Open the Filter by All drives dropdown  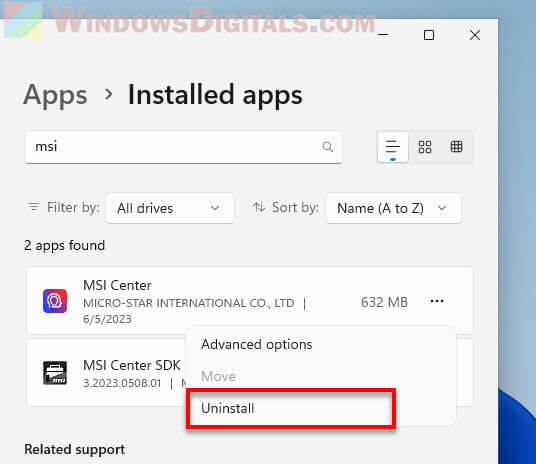tap(170, 208)
